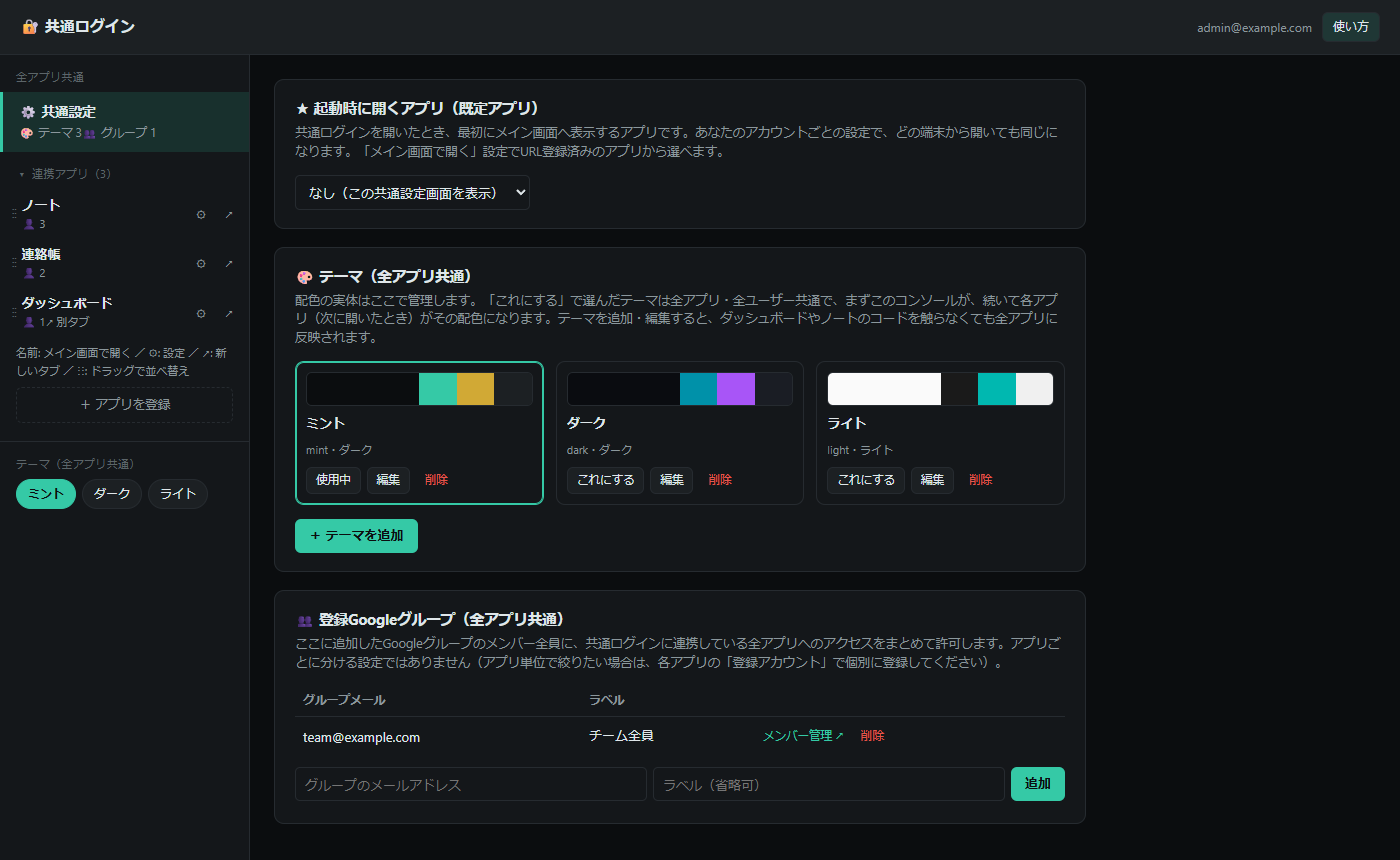Click mint・ダーク subtitle text
The width and height of the screenshot is (1400, 860).
(339, 450)
